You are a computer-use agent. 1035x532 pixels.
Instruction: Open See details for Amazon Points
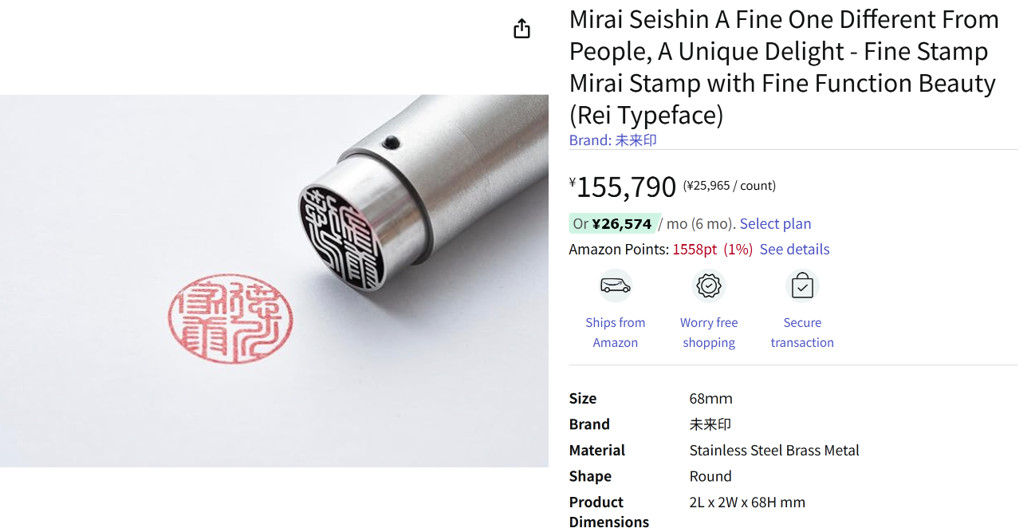[794, 250]
